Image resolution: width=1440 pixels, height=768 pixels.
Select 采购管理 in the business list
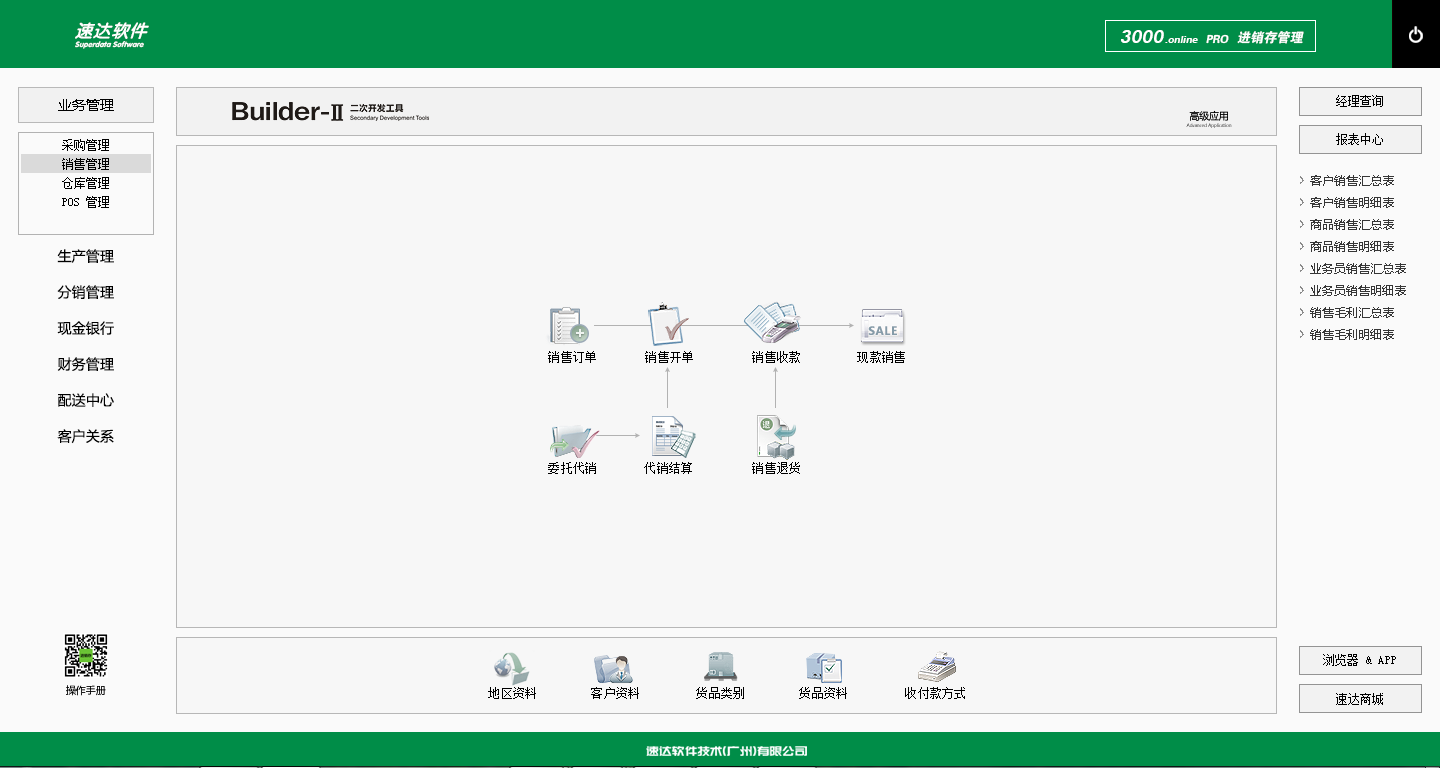tap(86, 145)
